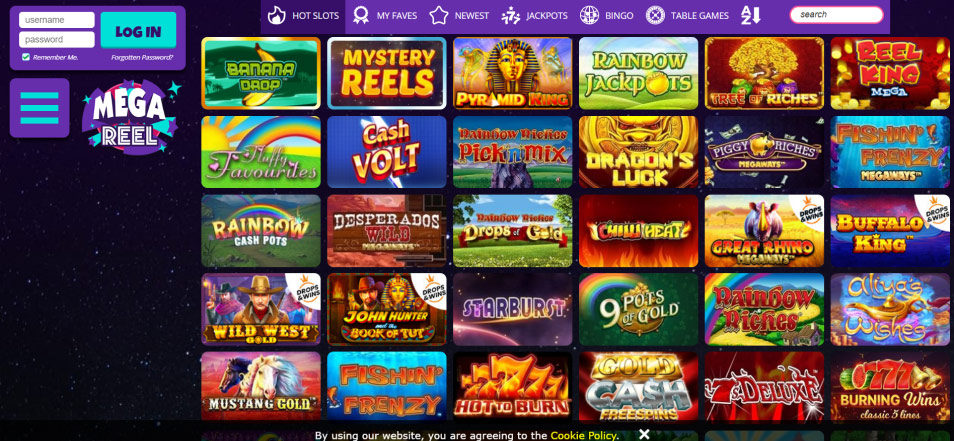Image resolution: width=954 pixels, height=441 pixels.
Task: Click the Newest star icon
Action: 439,15
